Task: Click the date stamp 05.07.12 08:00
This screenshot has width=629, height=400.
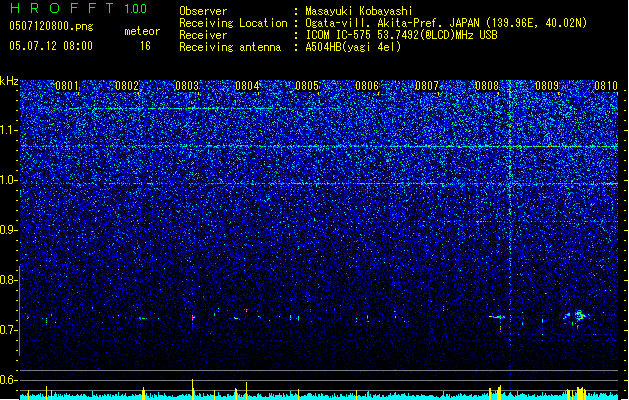Action: pos(51,46)
